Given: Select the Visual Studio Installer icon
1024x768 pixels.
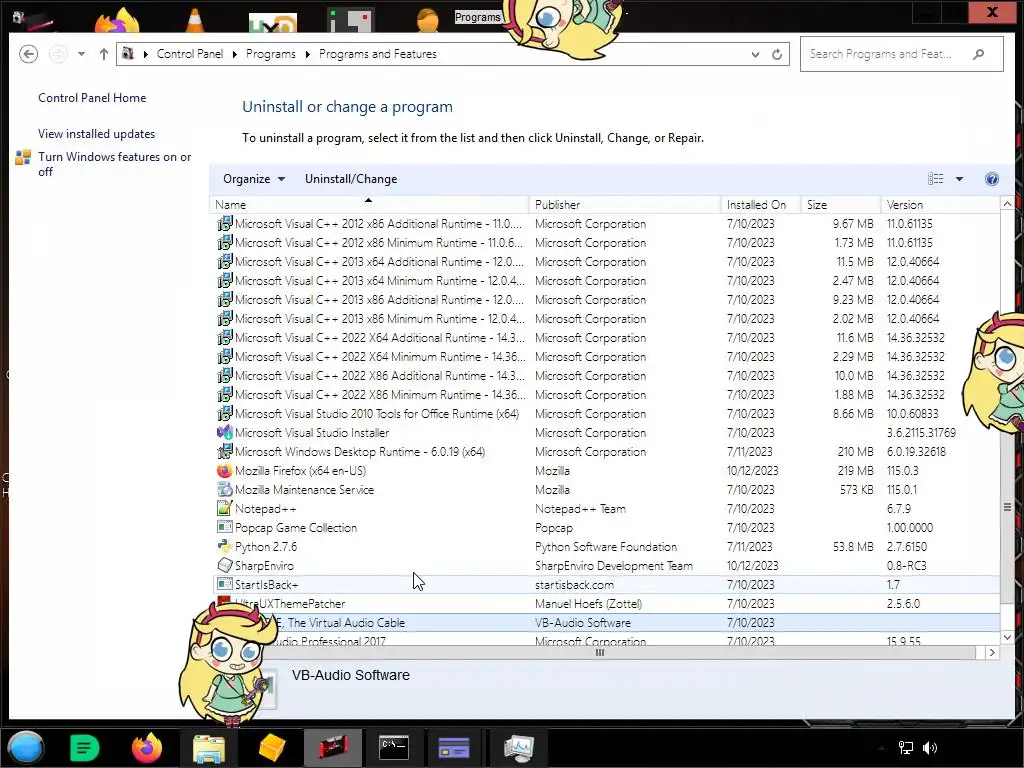Looking at the screenshot, I should 224,433.
